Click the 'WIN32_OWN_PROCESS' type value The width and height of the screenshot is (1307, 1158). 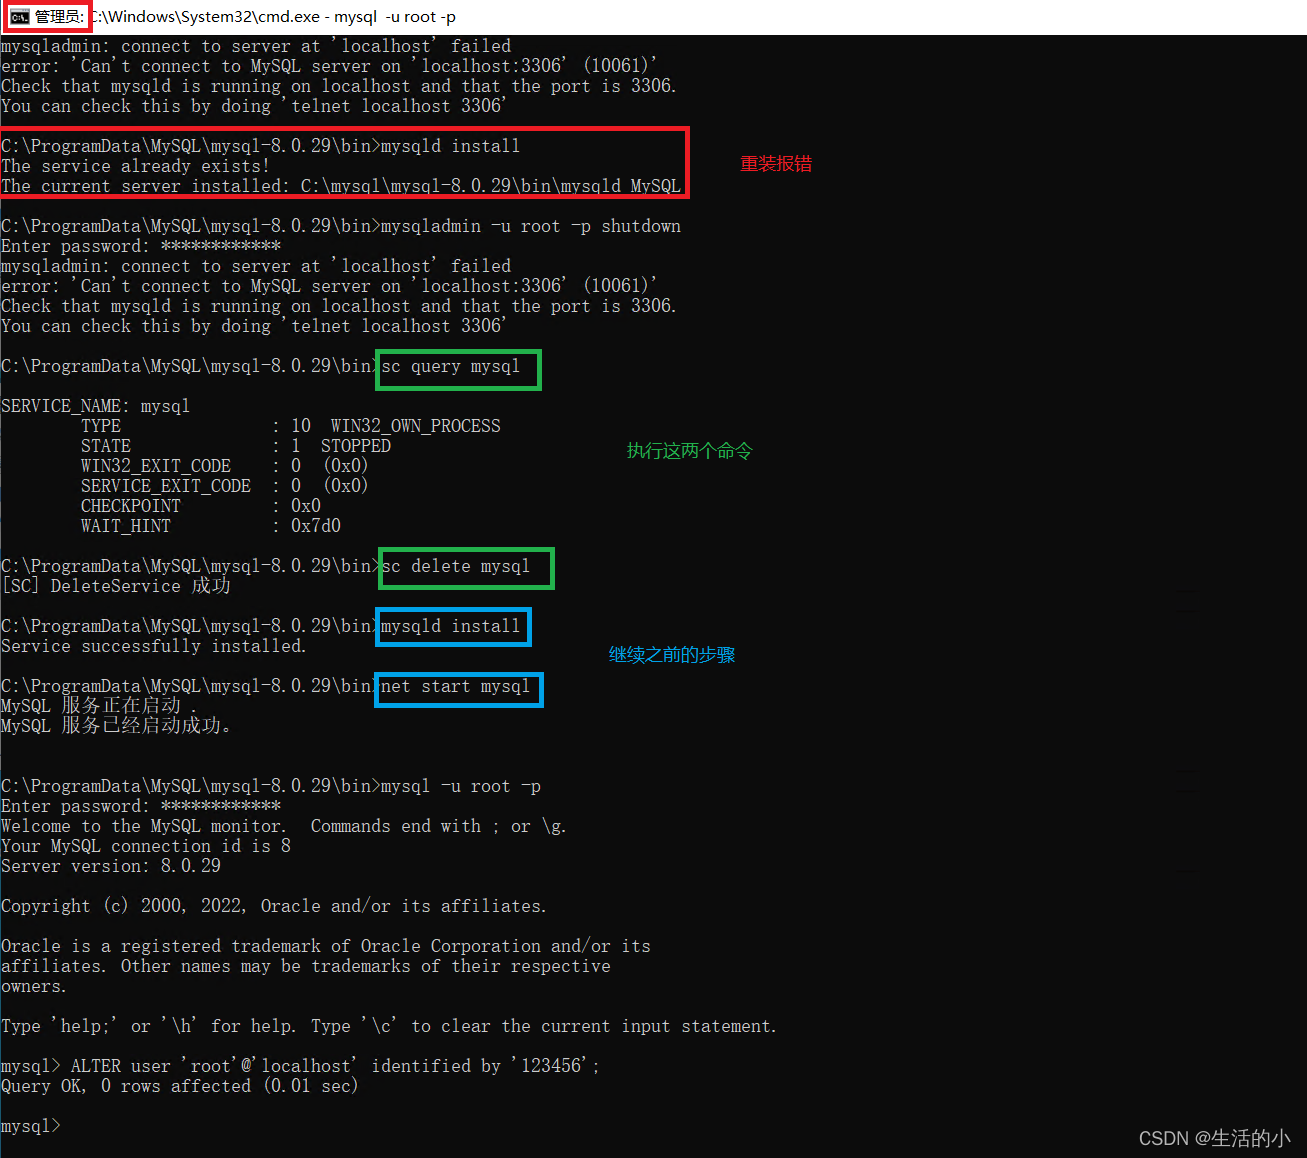coord(415,426)
